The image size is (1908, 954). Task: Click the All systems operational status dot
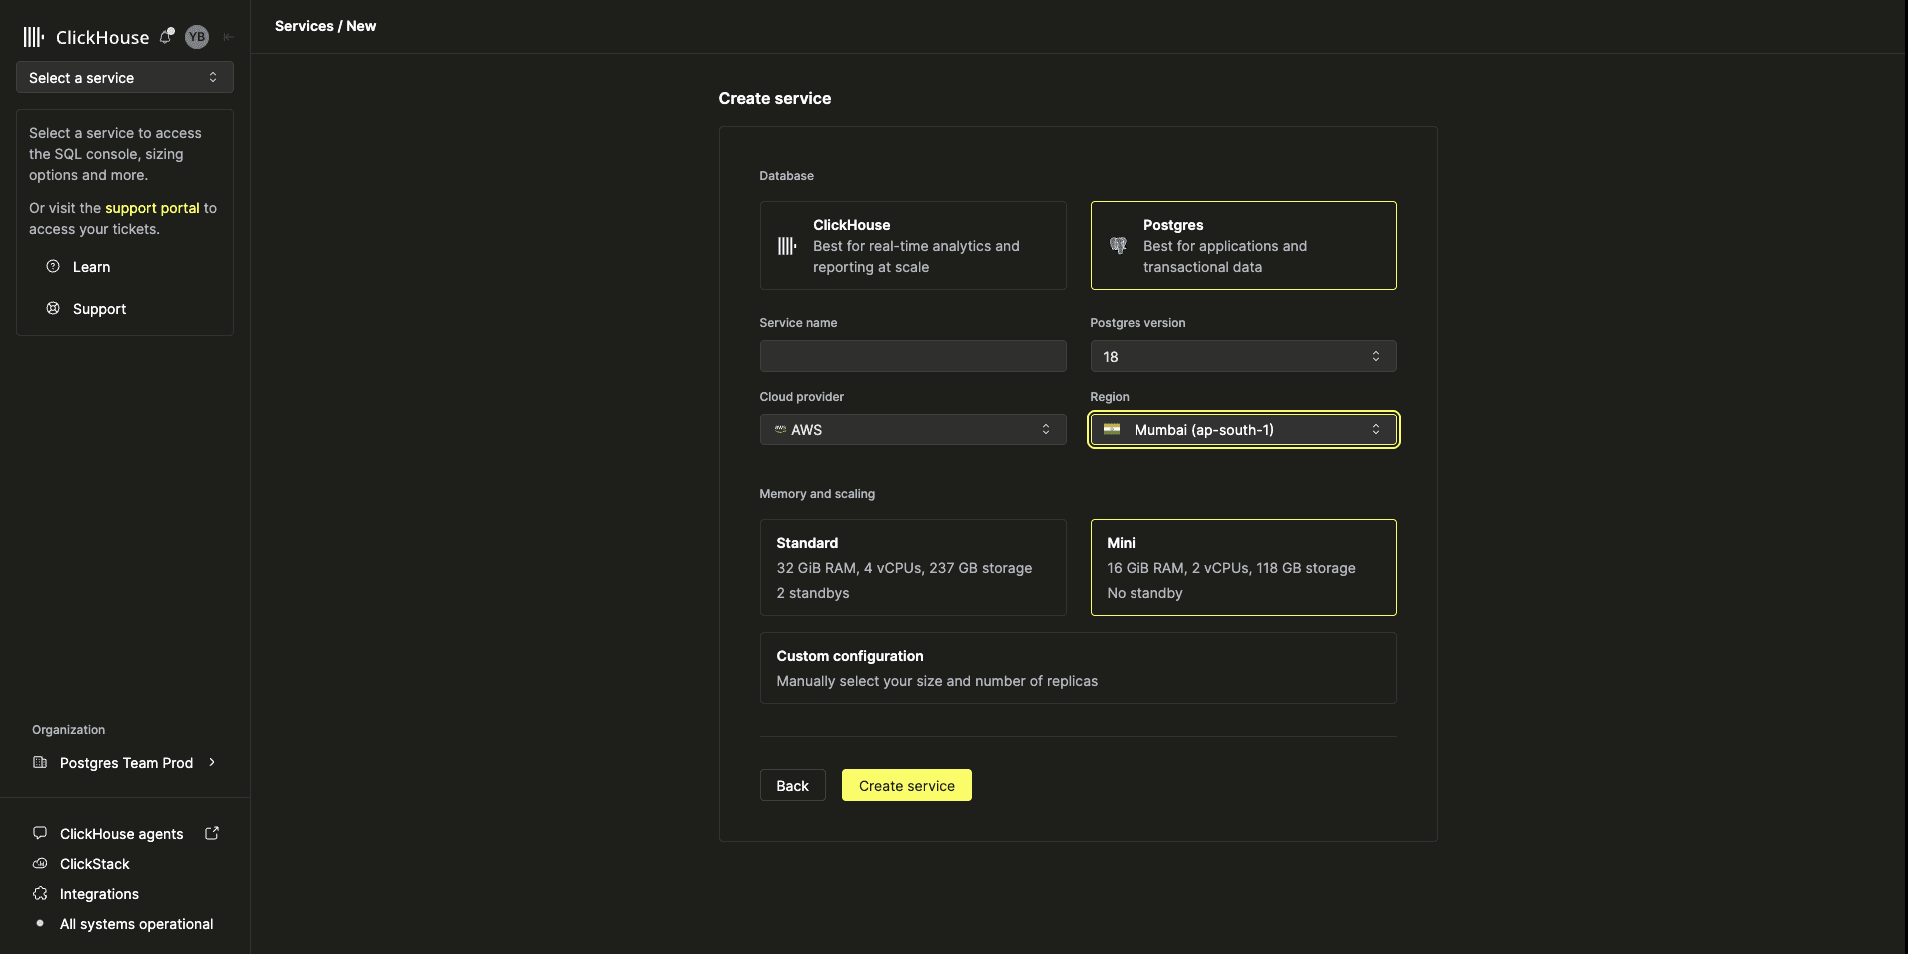[x=40, y=923]
